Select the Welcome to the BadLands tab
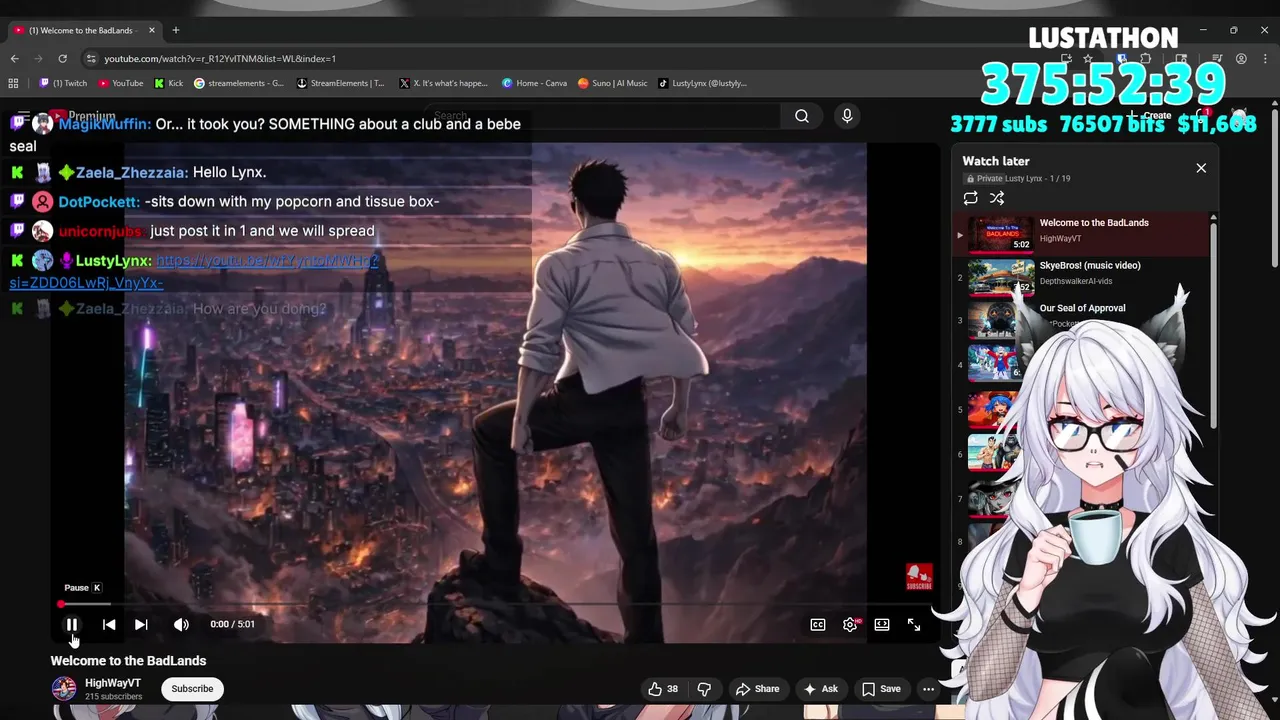 pos(84,30)
